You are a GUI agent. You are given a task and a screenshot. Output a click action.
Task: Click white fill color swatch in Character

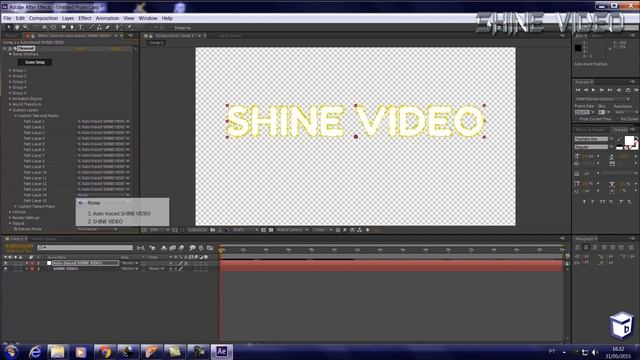pos(629,140)
